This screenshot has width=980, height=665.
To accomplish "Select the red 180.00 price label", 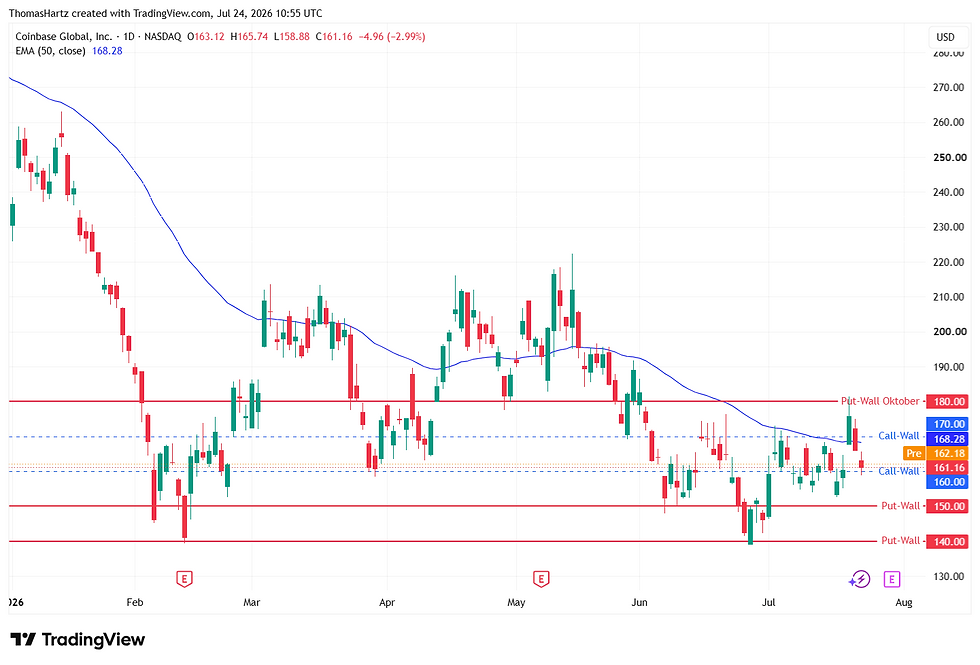I will (x=949, y=401).
